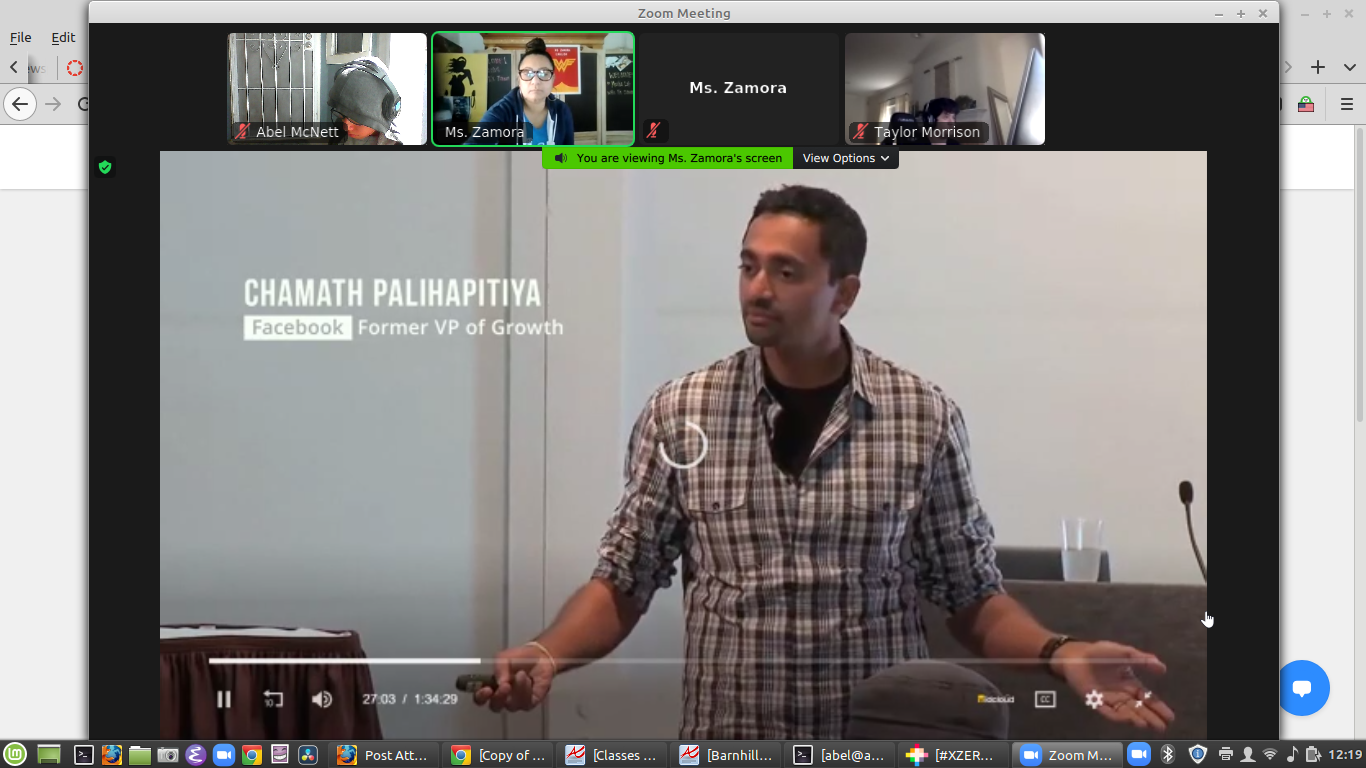Switch to abel@a... terminal window

[x=840, y=755]
